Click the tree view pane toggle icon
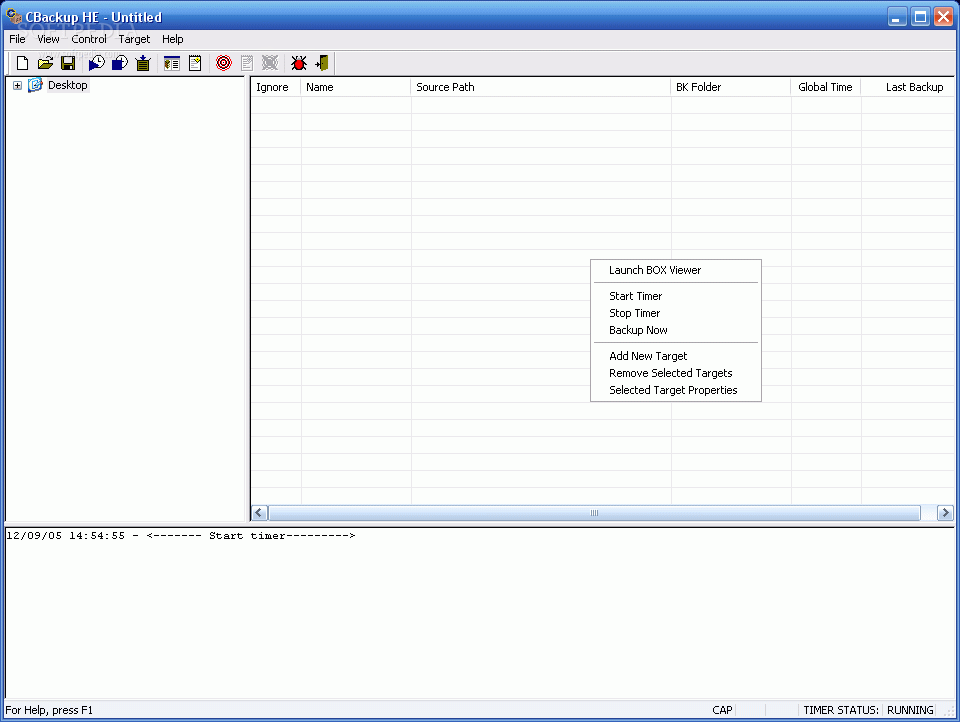The height and width of the screenshot is (722, 960). (172, 62)
